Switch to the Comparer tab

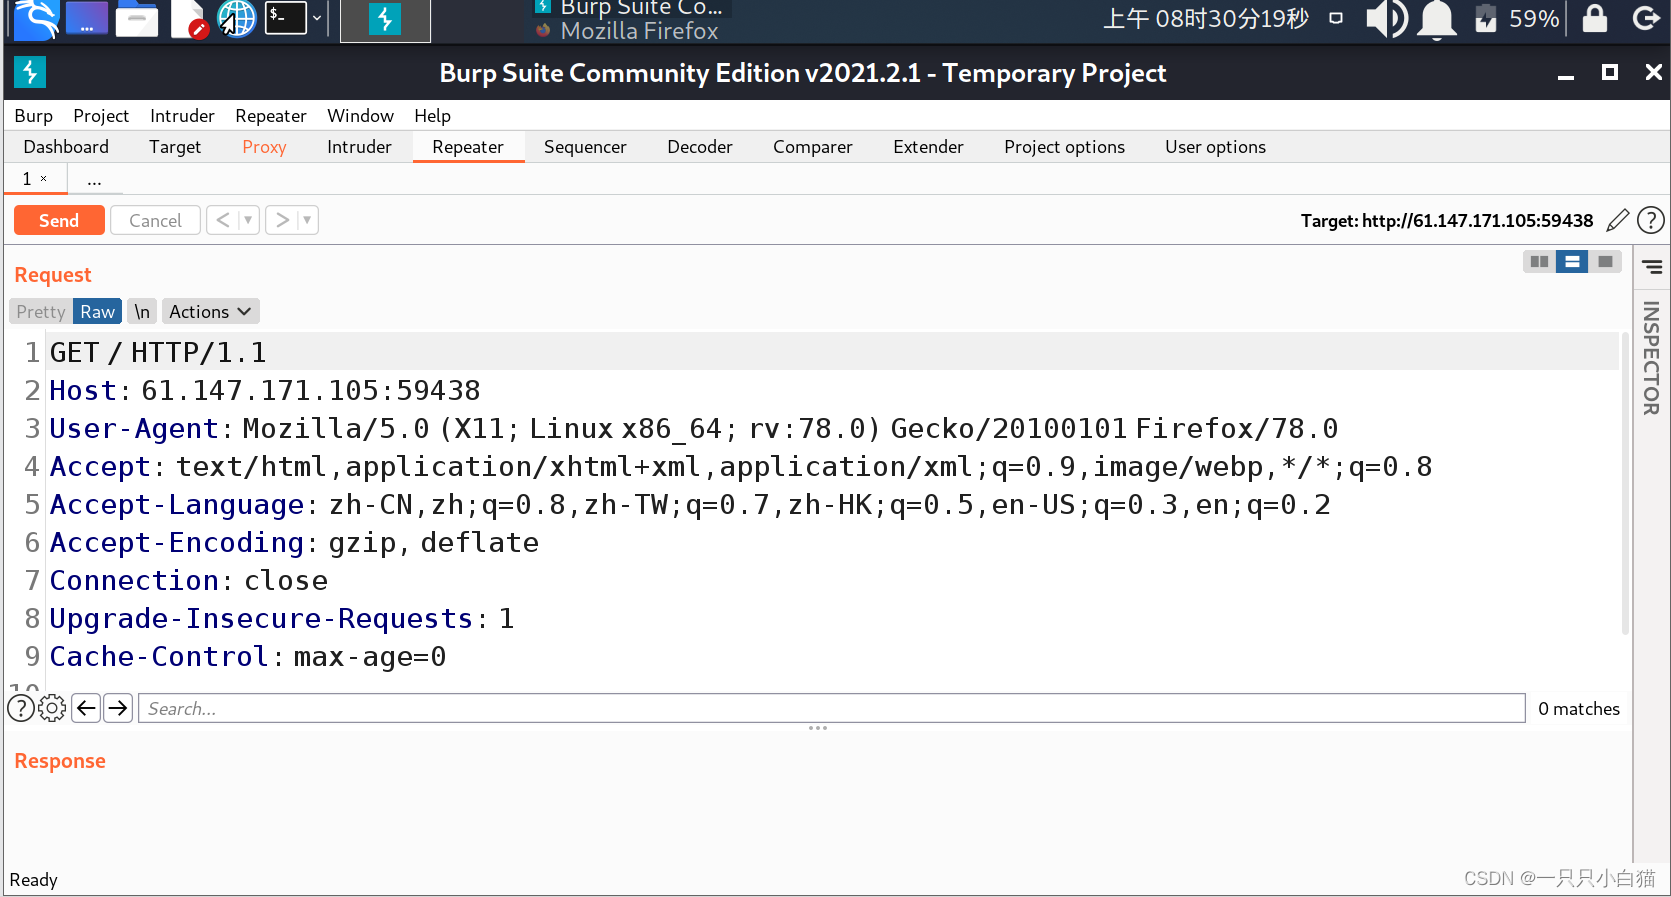[813, 147]
